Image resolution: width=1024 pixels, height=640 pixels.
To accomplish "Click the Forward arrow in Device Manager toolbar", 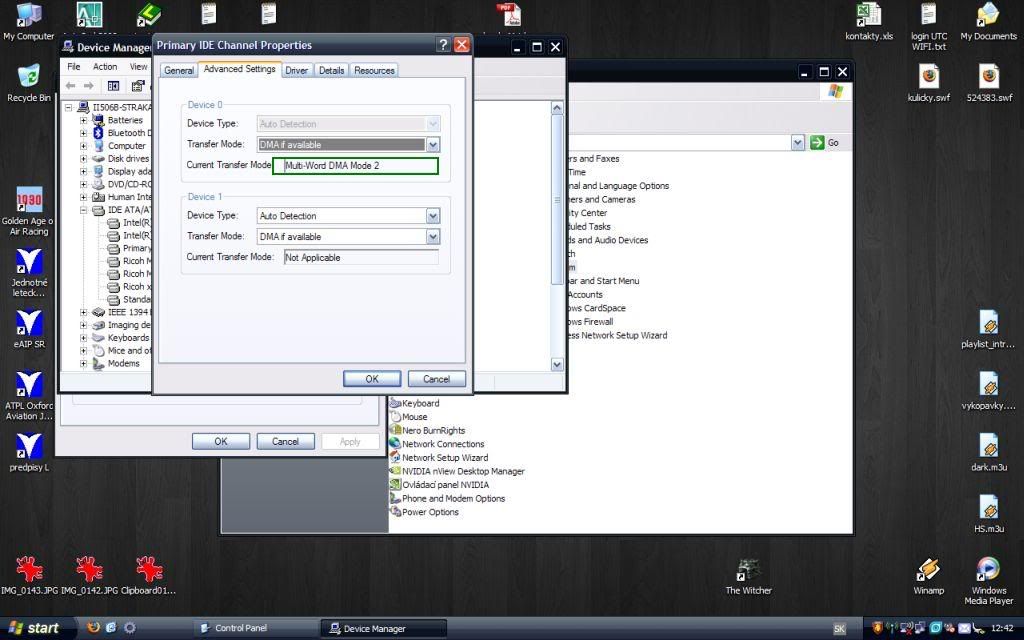I will 89,86.
